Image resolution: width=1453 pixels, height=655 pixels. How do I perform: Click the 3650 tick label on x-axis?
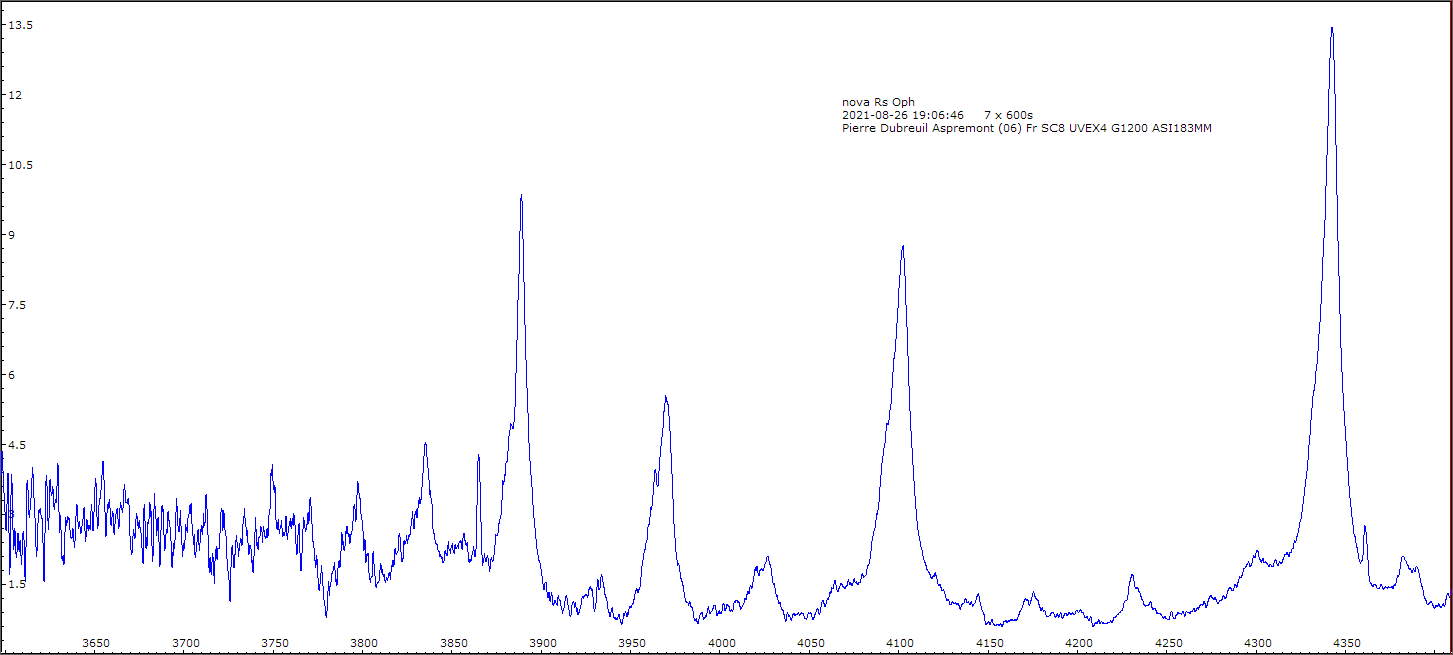[x=96, y=642]
